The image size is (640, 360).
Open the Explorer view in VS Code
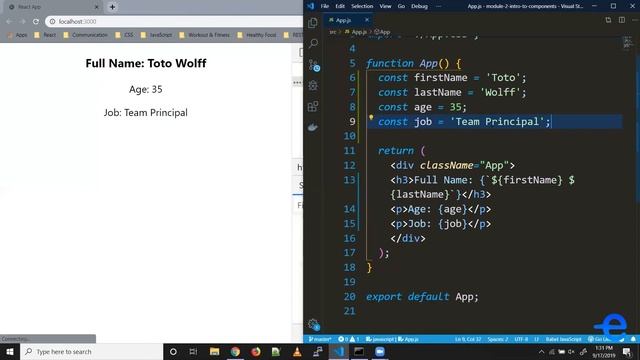click(313, 23)
